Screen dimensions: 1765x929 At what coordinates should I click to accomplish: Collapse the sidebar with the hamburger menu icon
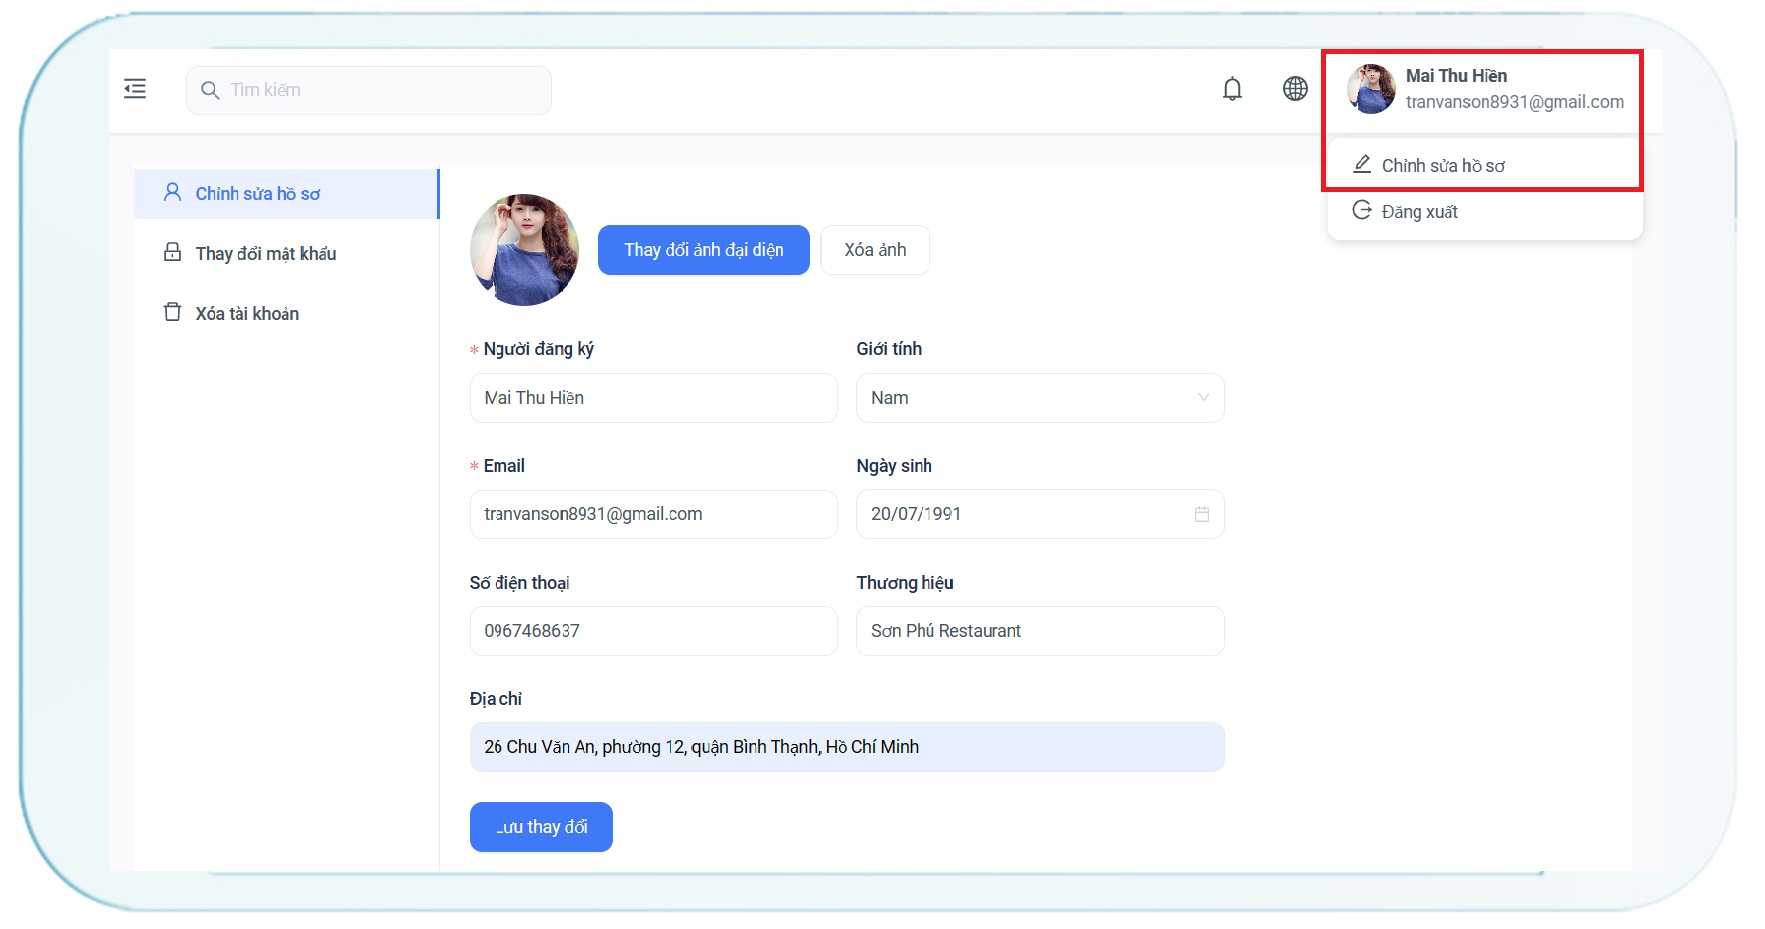(x=135, y=89)
